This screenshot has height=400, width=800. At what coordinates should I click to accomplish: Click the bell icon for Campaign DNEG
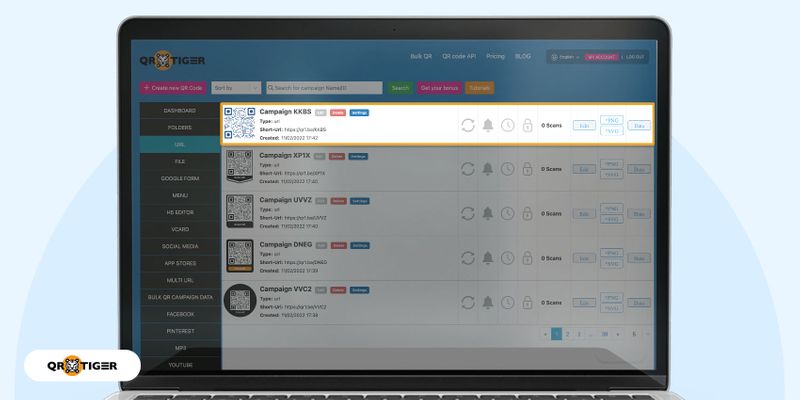point(488,258)
